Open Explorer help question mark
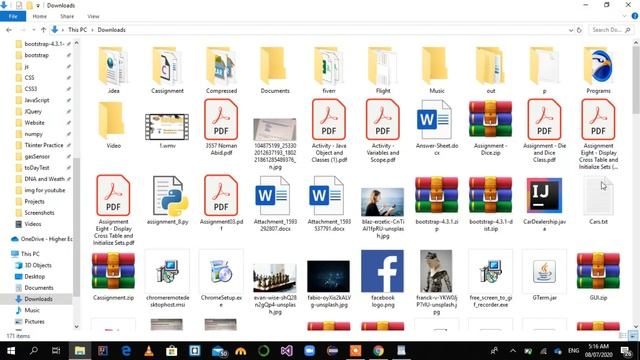 click(x=635, y=16)
